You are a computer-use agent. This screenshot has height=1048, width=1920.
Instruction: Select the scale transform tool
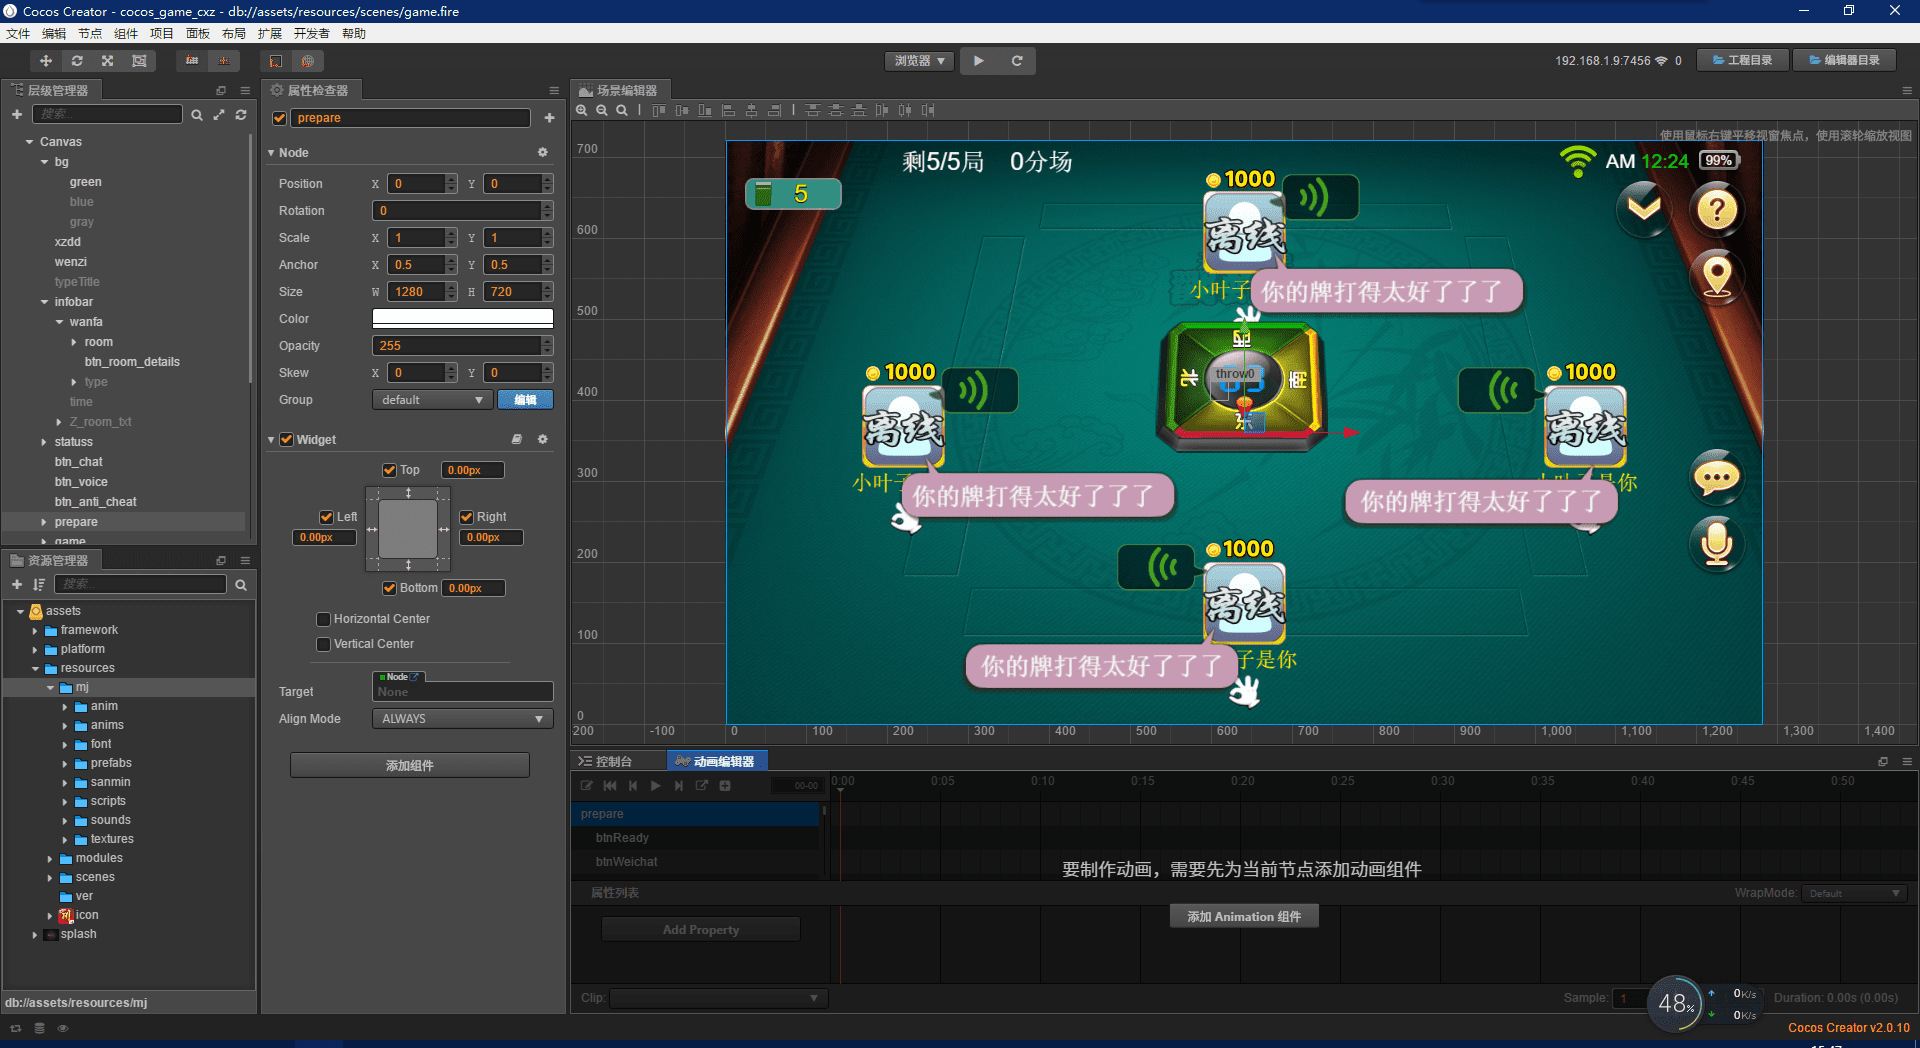[108, 61]
